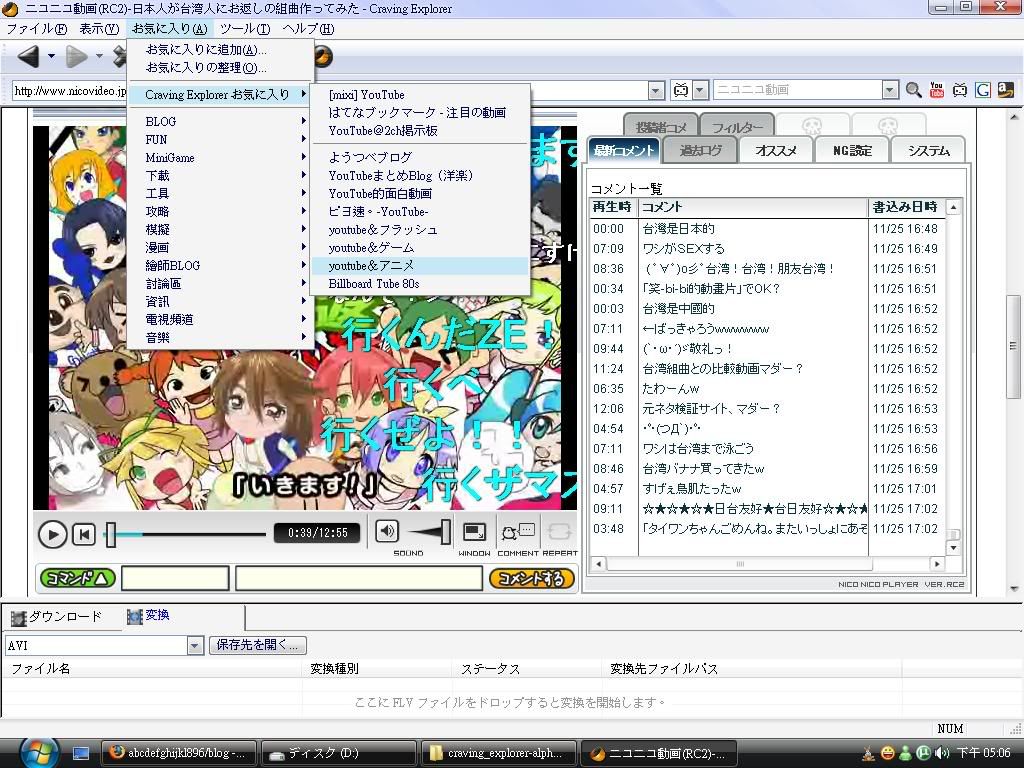
Task: Toggle the COMMENT display icon
Action: click(x=518, y=532)
